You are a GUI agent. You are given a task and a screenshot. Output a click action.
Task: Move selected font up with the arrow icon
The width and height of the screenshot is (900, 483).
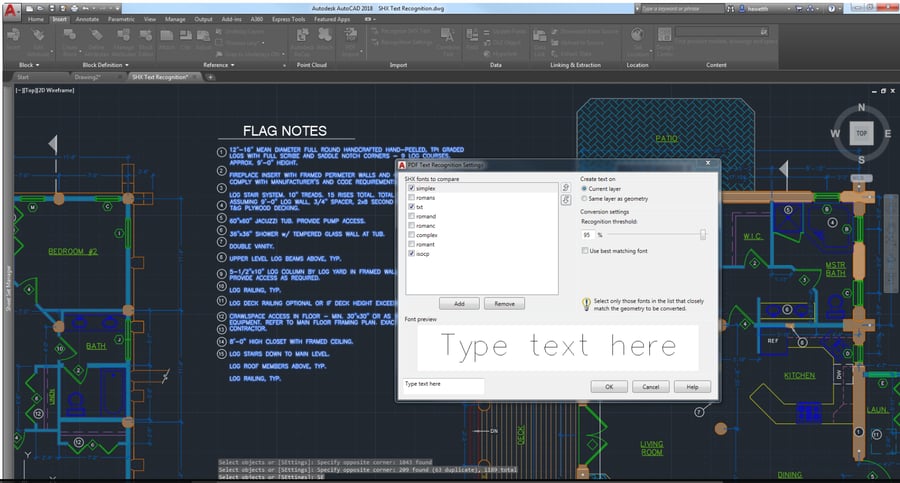pos(566,188)
